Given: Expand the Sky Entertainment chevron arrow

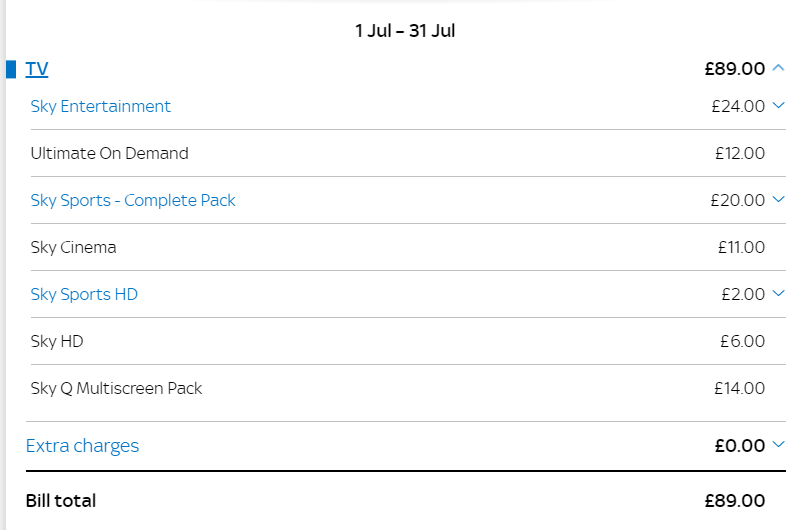Looking at the screenshot, I should [x=779, y=105].
